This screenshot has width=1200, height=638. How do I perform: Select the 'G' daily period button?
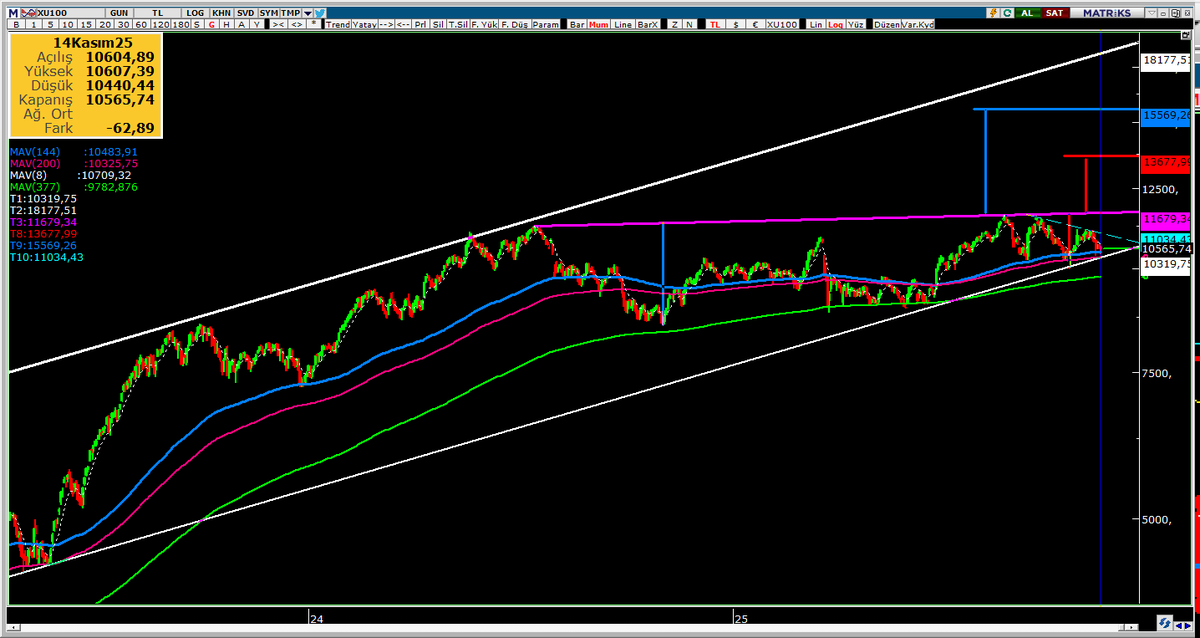[211, 24]
